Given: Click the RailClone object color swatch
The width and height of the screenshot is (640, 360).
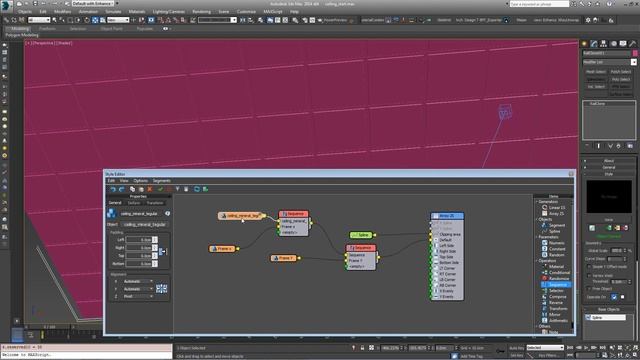Looking at the screenshot, I should click(635, 53).
